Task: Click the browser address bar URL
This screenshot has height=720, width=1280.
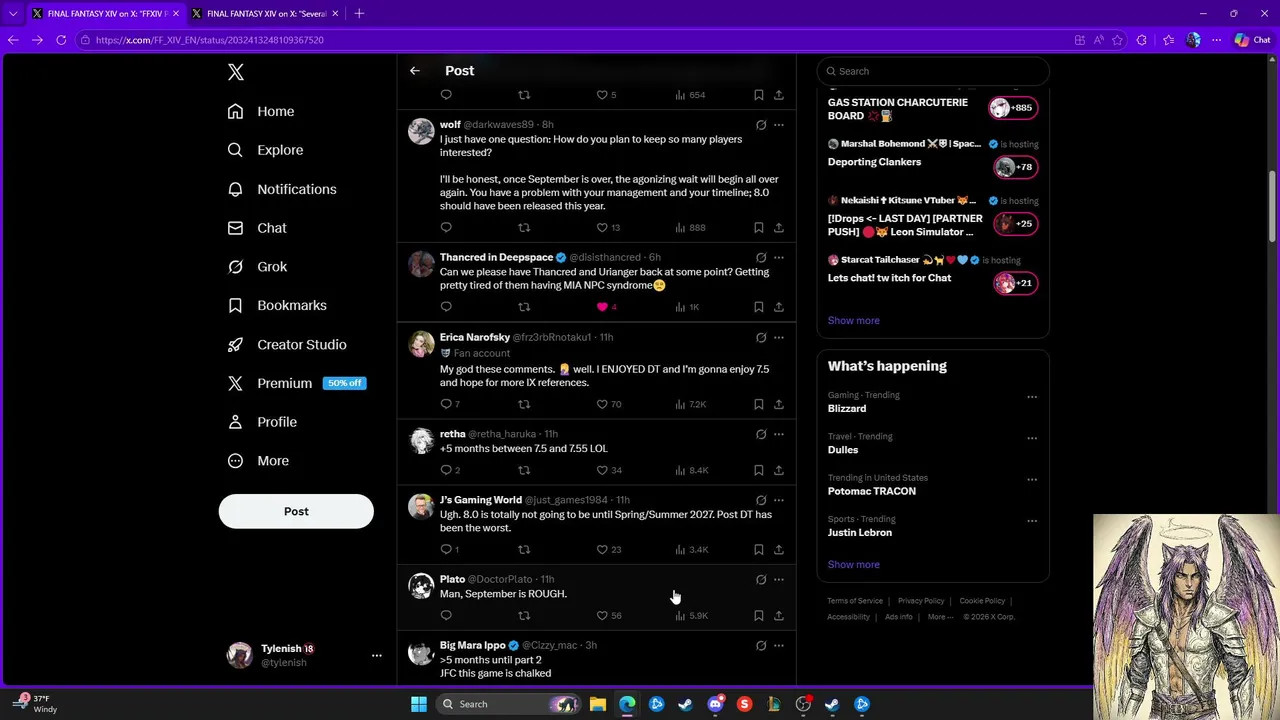Action: coord(210,40)
